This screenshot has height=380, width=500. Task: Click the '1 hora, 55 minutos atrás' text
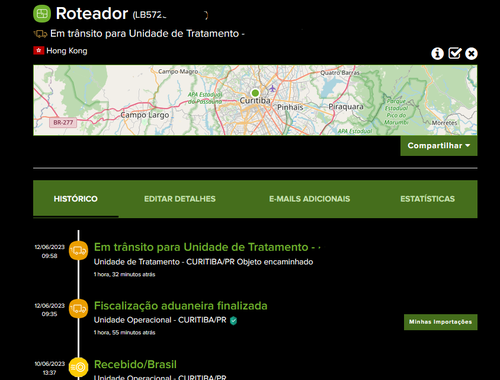pyautogui.click(x=124, y=332)
